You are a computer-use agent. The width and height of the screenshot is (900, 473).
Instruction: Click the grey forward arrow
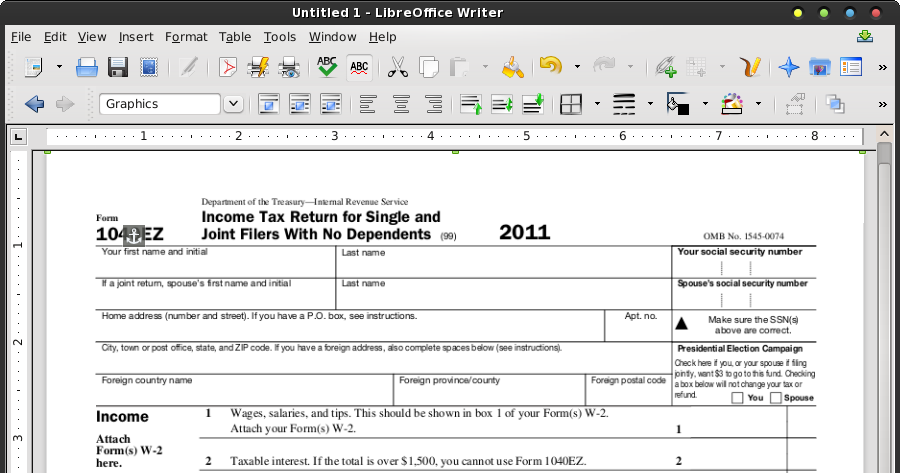tap(65, 104)
